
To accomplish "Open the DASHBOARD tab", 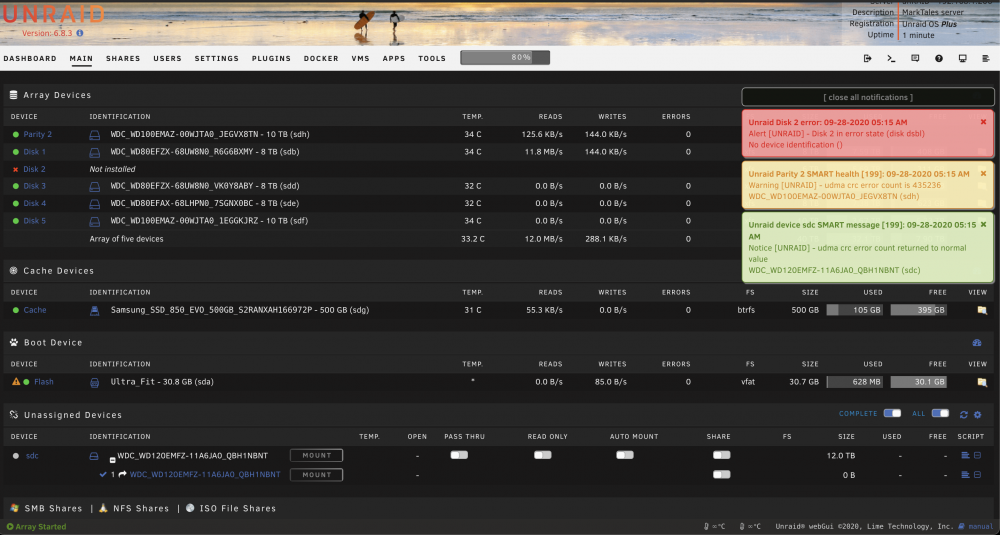I will point(30,58).
